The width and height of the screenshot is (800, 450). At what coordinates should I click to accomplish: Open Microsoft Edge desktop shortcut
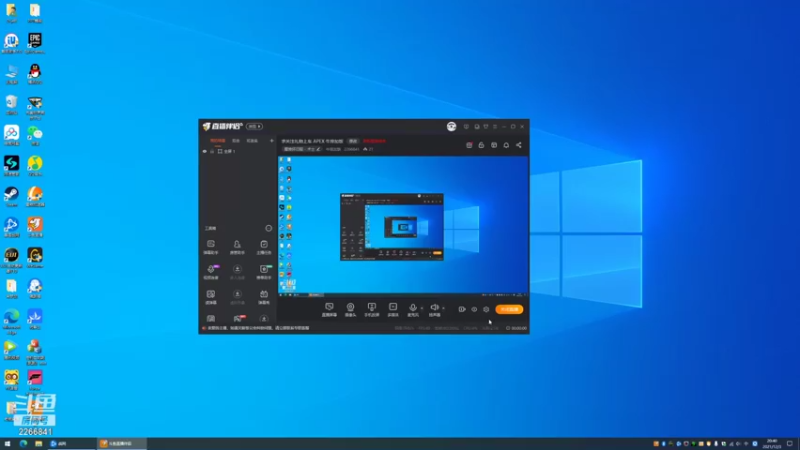(11, 321)
